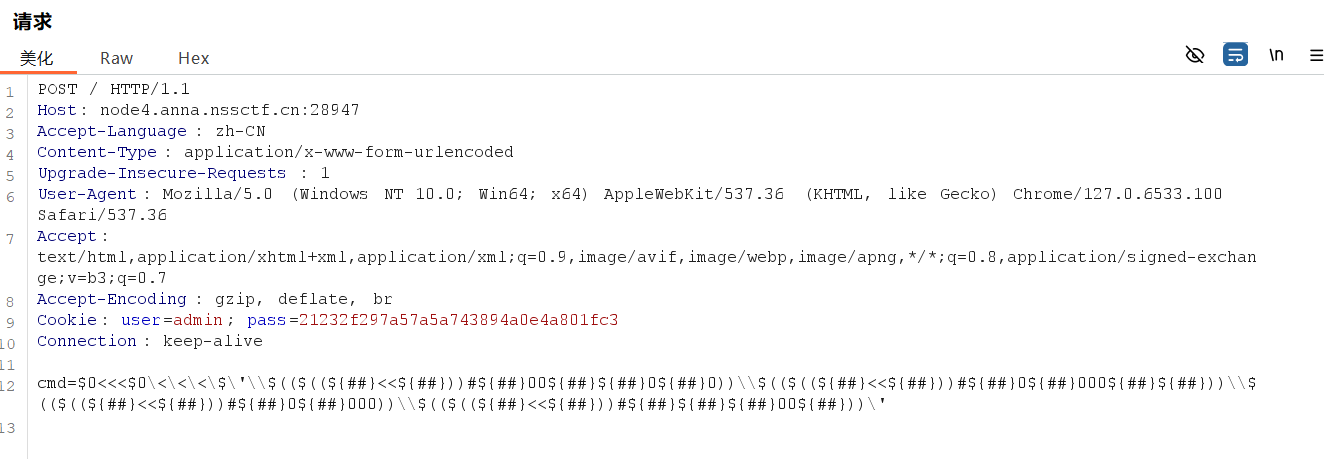The width and height of the screenshot is (1324, 459).
Task: Switch to the Raw tab
Action: 116,58
